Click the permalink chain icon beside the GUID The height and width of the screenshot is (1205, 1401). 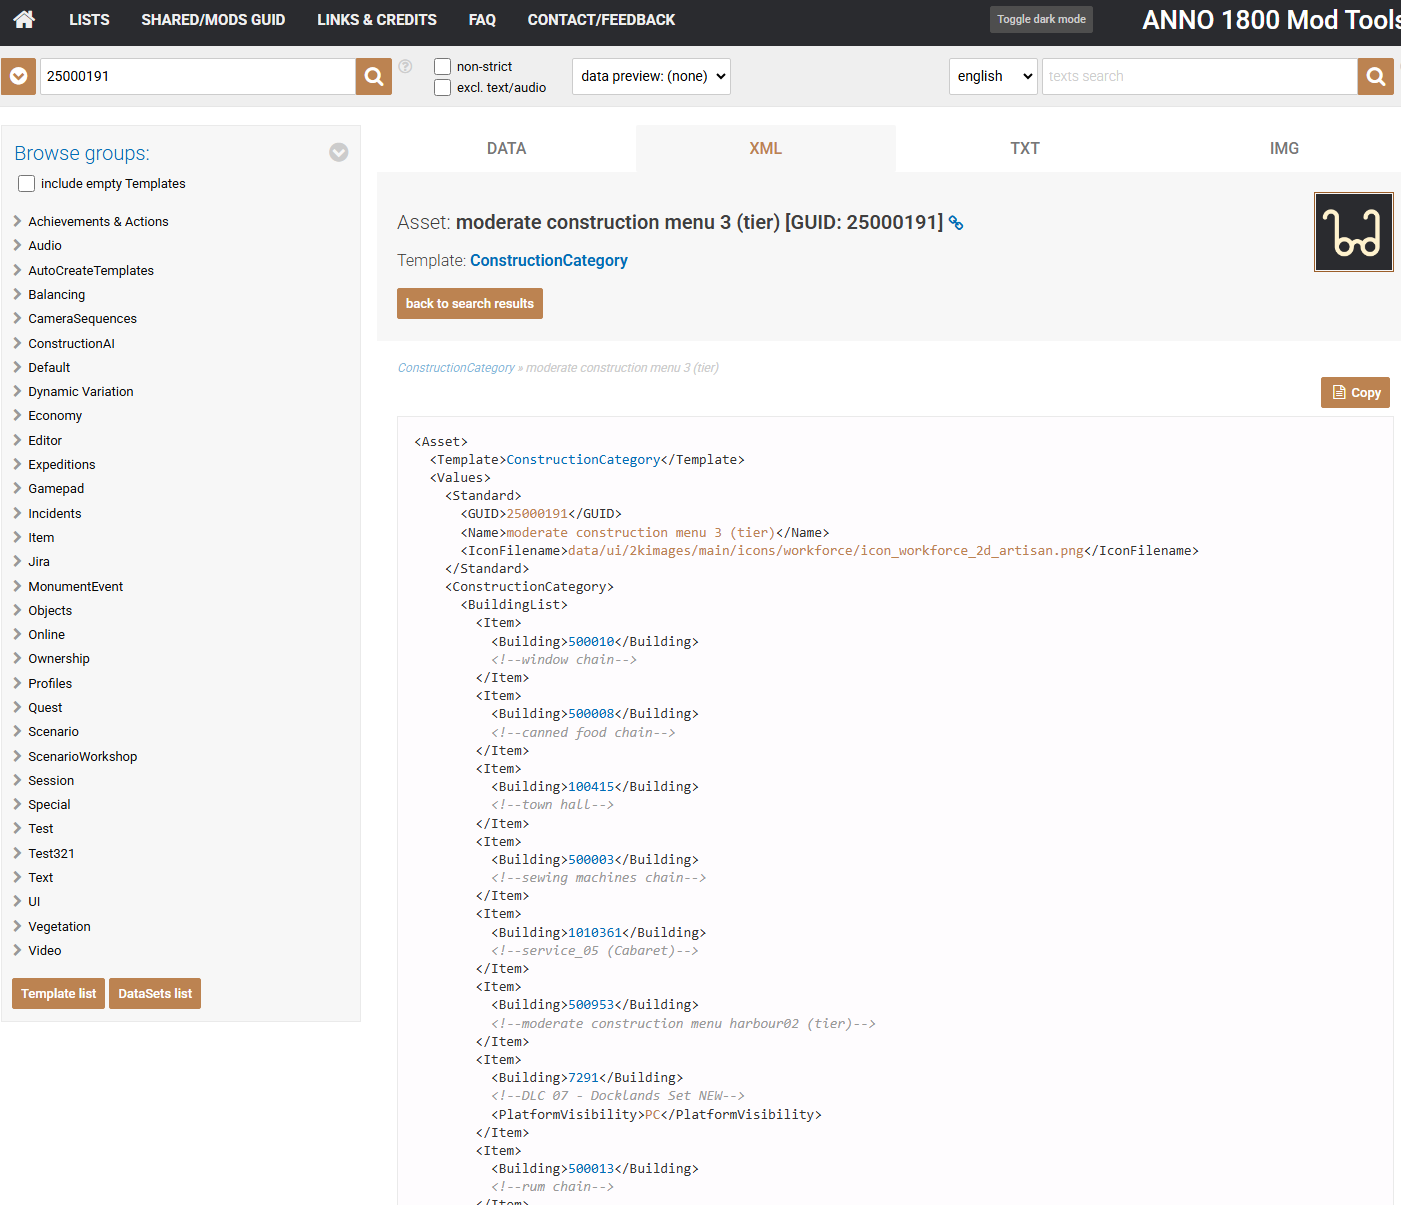[x=956, y=223]
